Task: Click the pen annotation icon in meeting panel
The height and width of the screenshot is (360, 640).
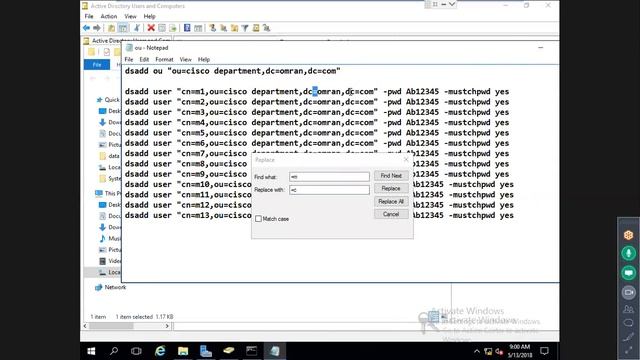Action: pyautogui.click(x=629, y=338)
